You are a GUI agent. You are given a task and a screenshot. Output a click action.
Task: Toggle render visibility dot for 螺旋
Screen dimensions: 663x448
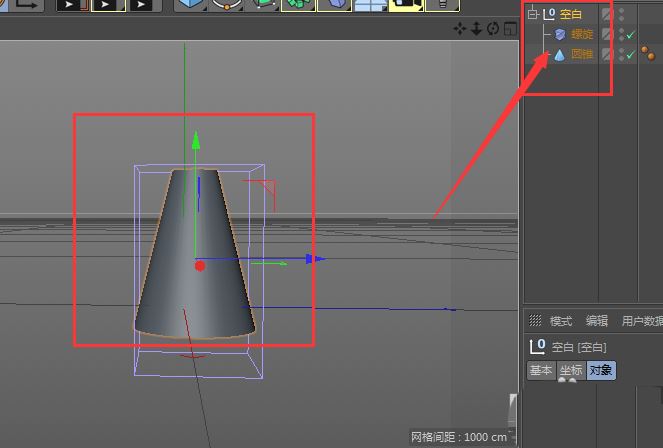coord(621,38)
